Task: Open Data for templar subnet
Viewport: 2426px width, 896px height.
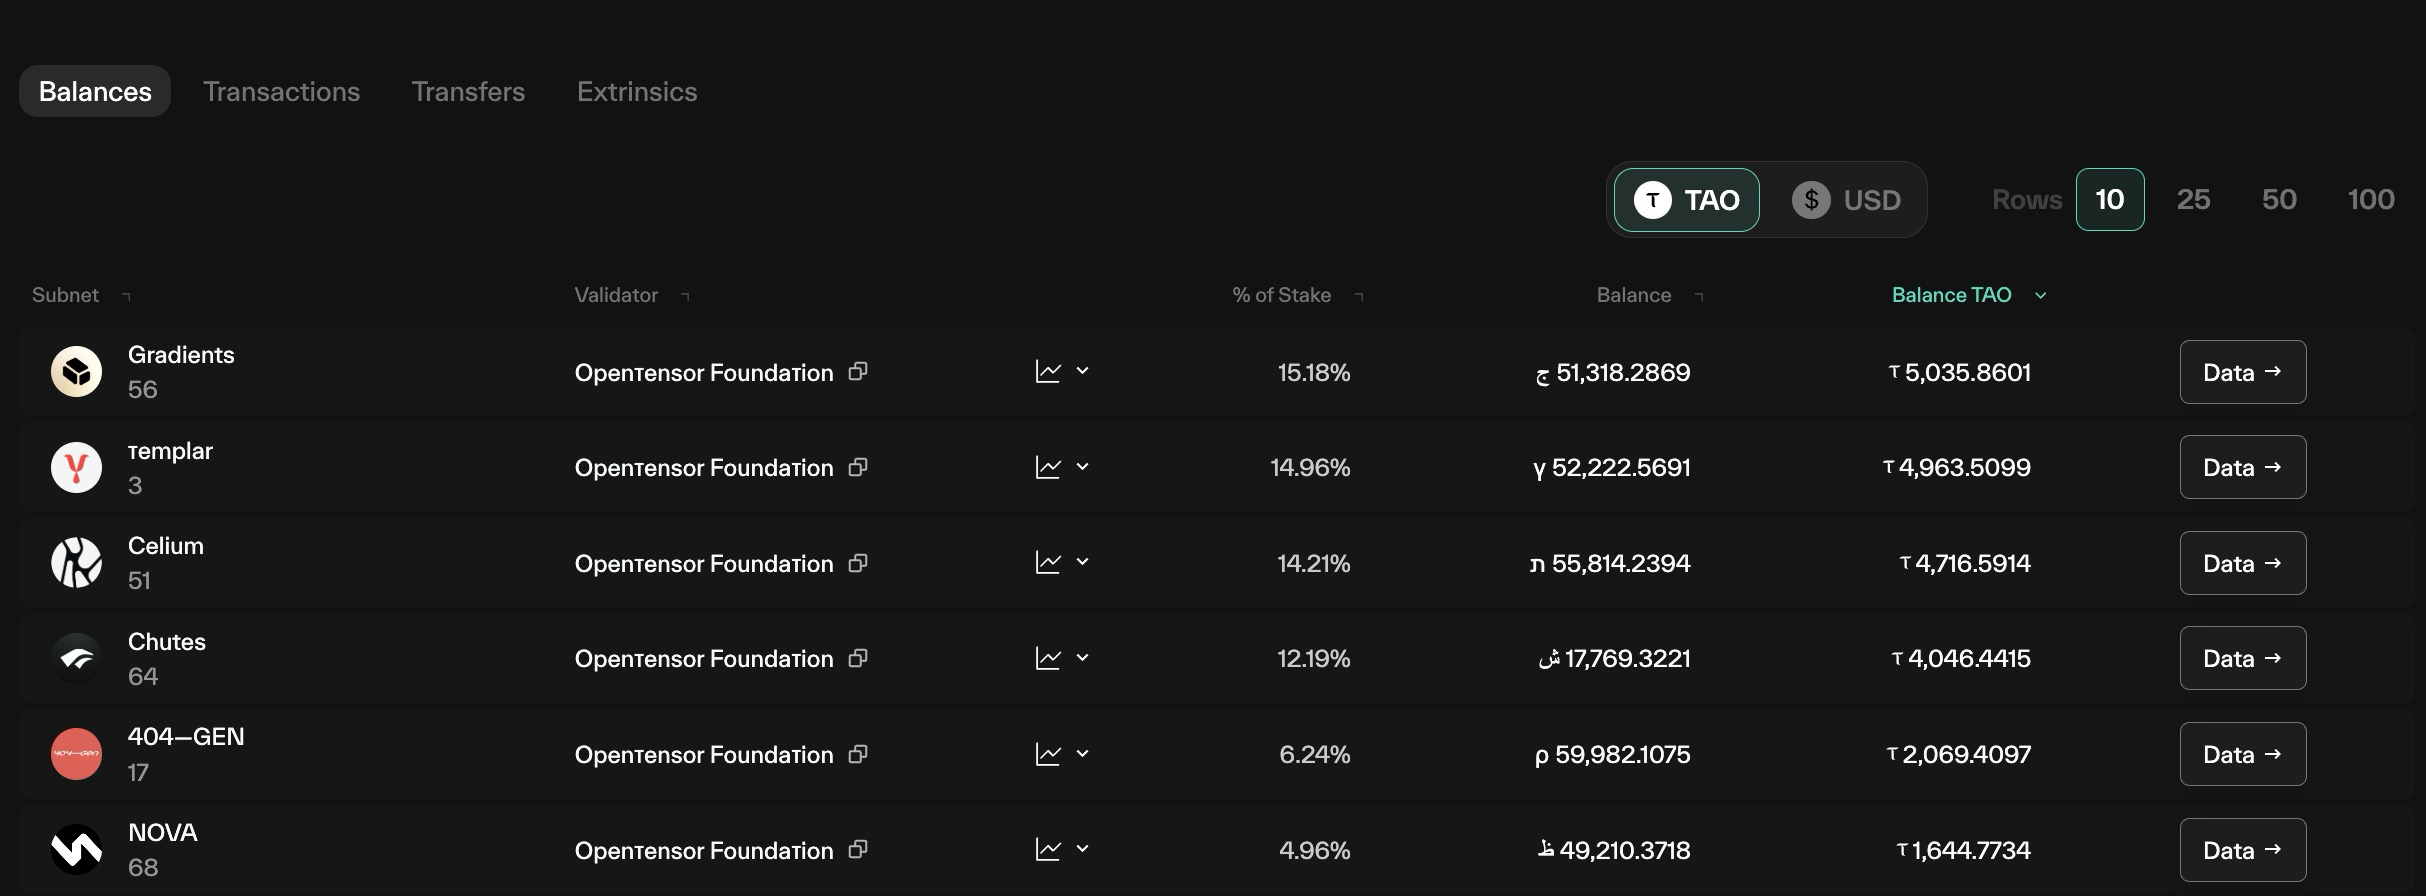Action: [2243, 467]
